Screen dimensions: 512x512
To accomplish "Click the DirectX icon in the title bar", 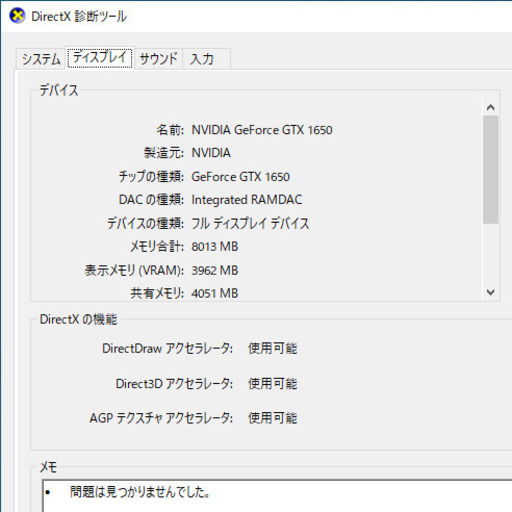I will click(x=17, y=16).
